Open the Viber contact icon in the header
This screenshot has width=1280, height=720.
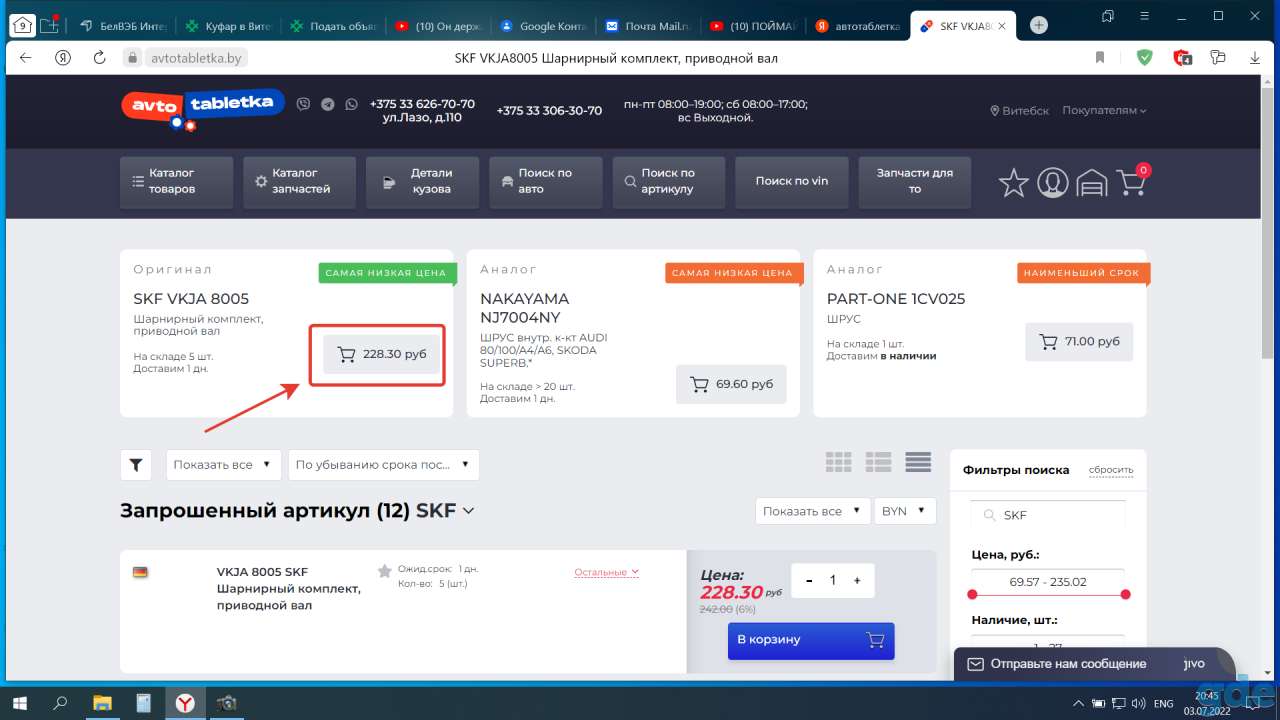pyautogui.click(x=303, y=104)
